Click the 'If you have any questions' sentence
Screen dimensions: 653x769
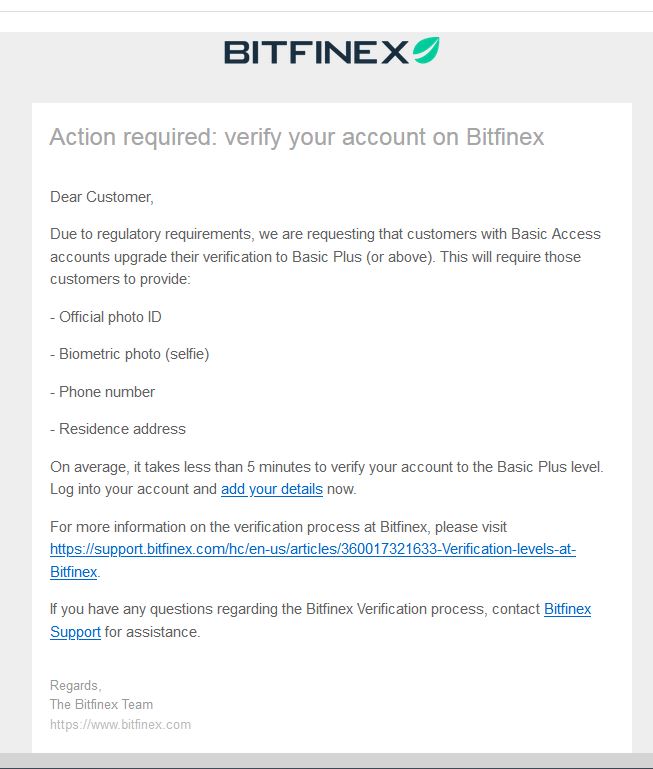(x=295, y=609)
